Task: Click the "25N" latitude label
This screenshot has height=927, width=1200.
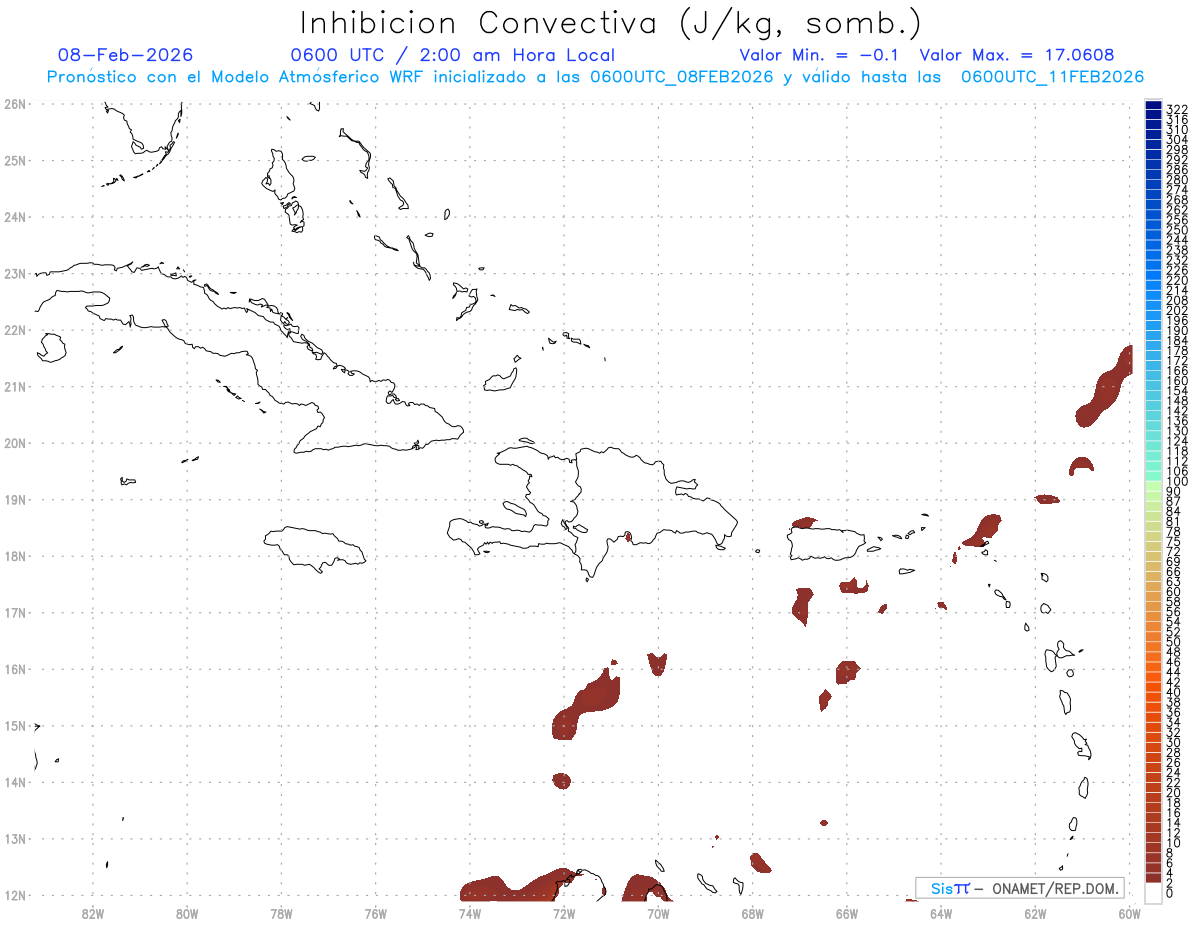Action: (x=14, y=160)
